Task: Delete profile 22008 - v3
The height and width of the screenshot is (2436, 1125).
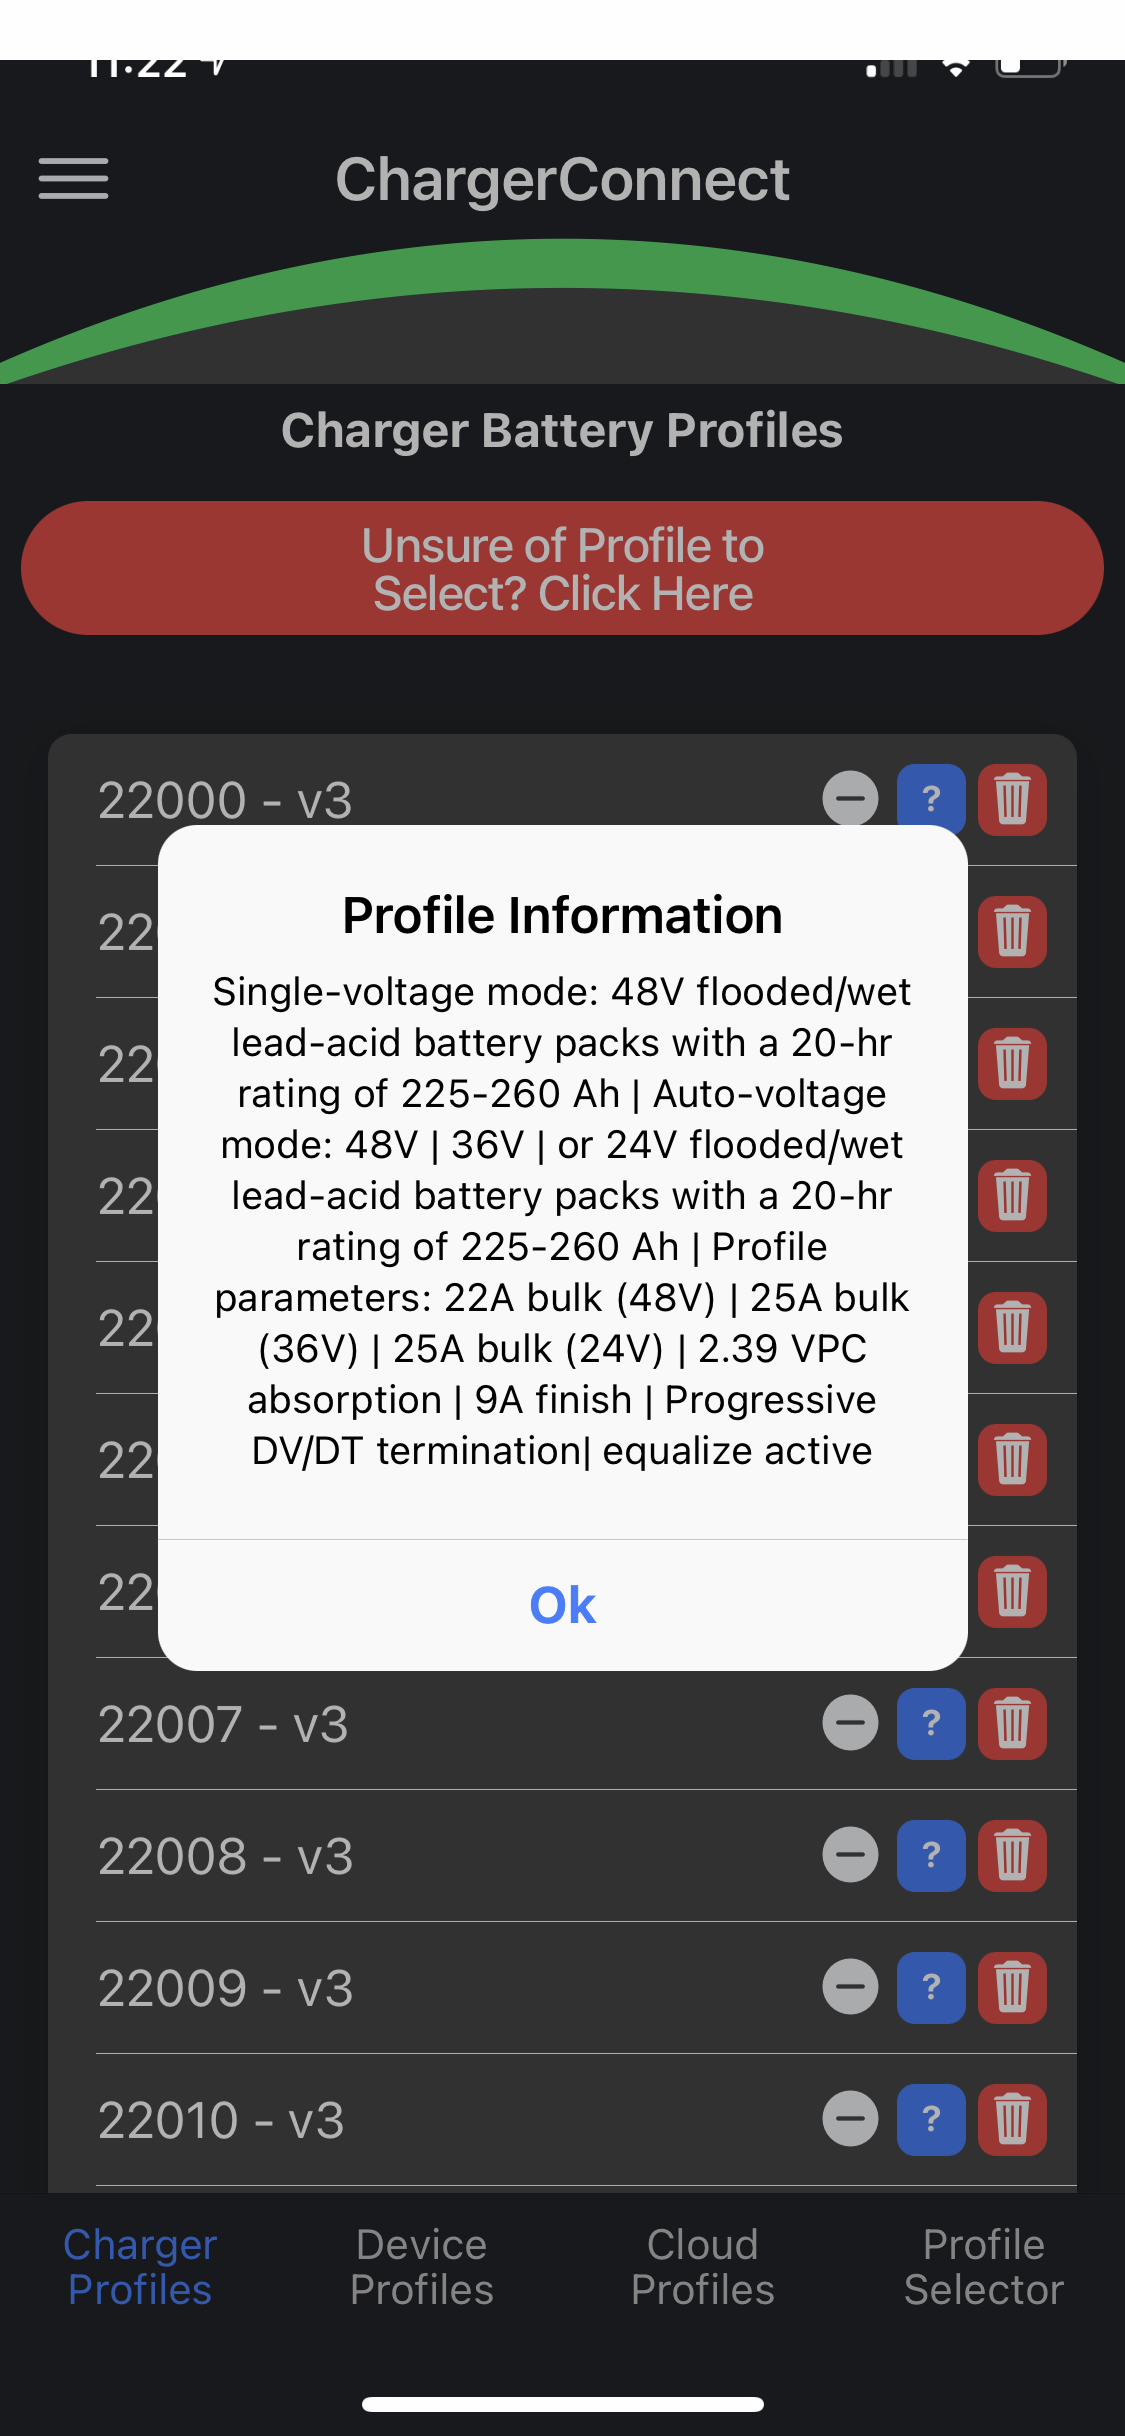Action: pyautogui.click(x=1012, y=1855)
